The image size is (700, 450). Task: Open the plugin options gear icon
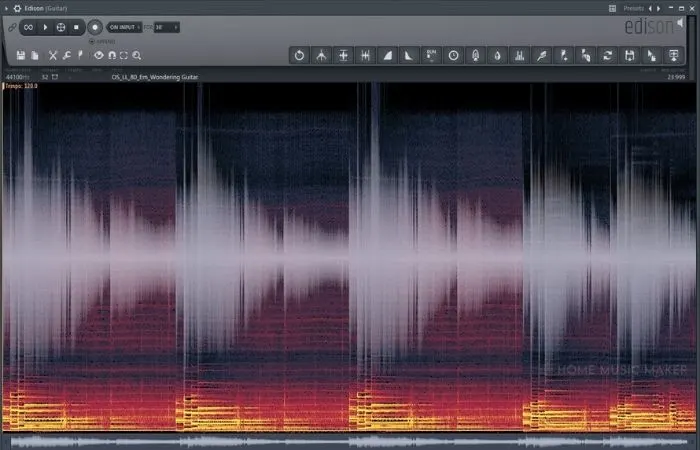[x=17, y=8]
